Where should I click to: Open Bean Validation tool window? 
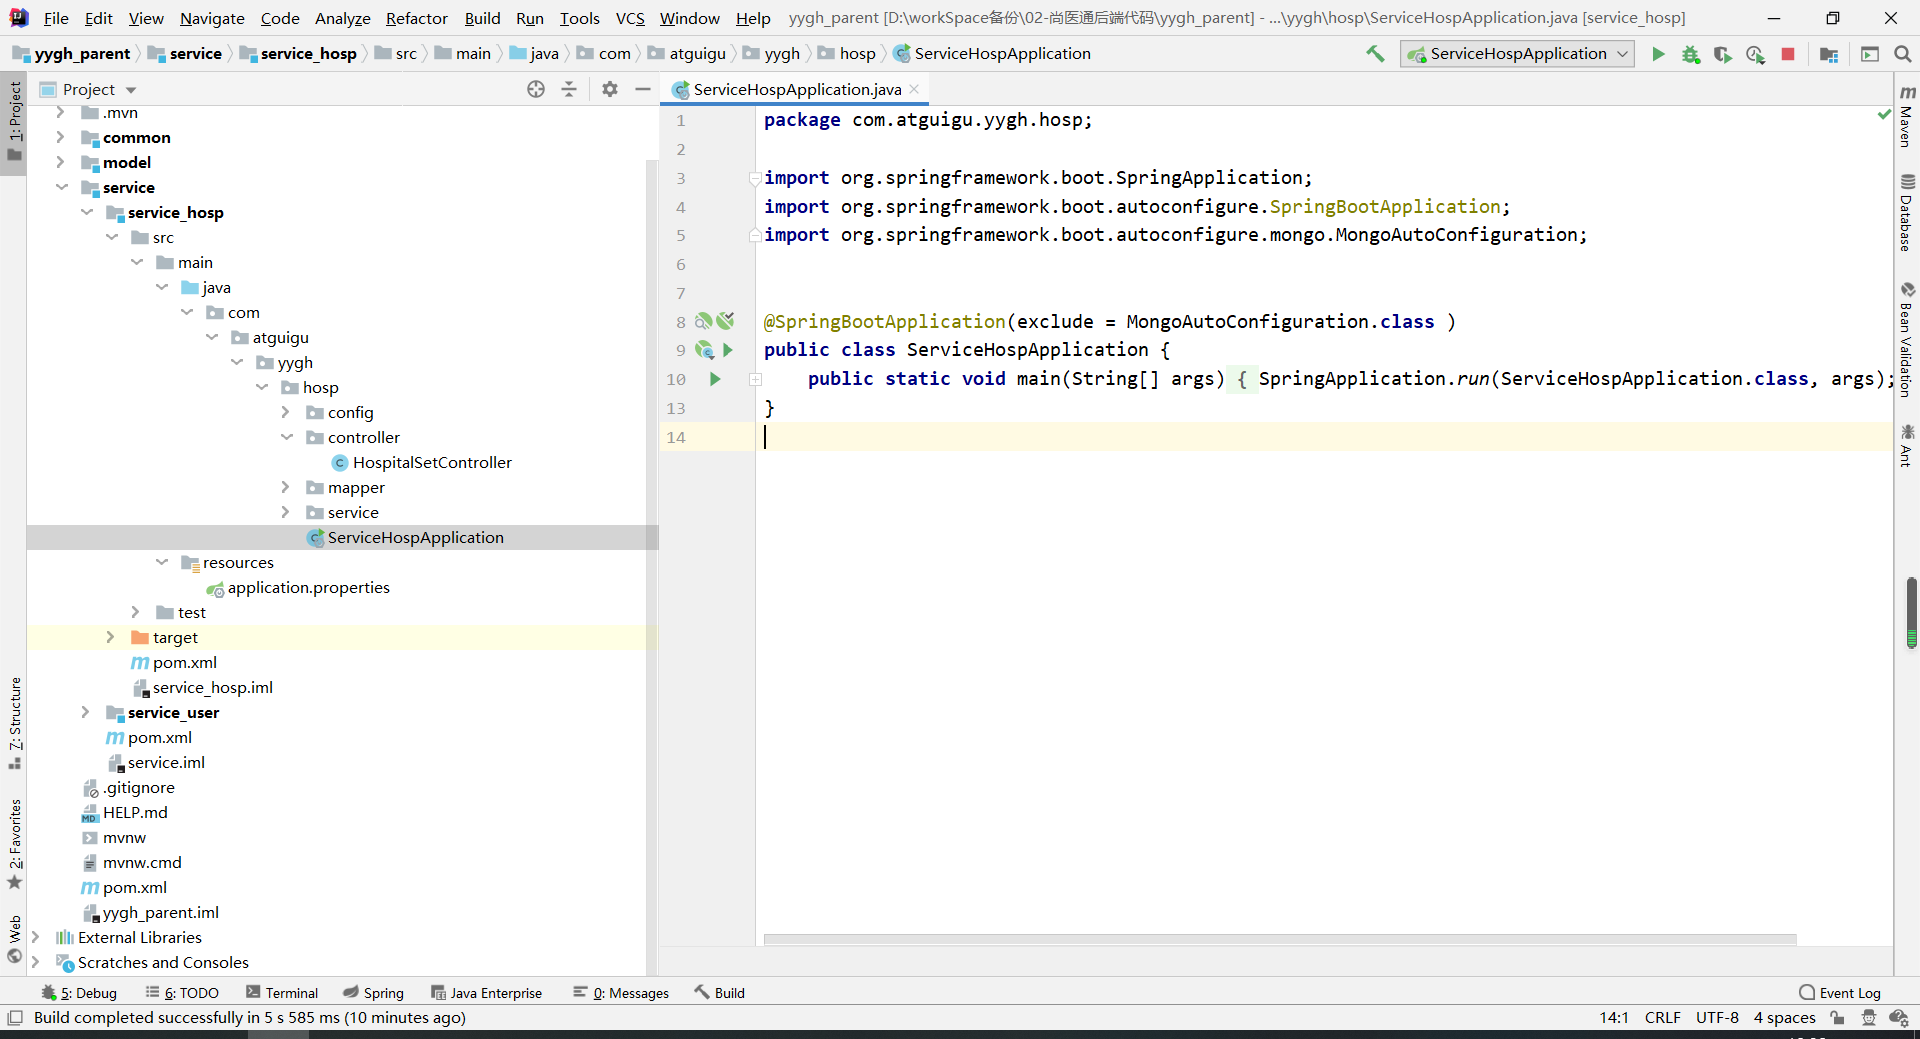[1907, 340]
